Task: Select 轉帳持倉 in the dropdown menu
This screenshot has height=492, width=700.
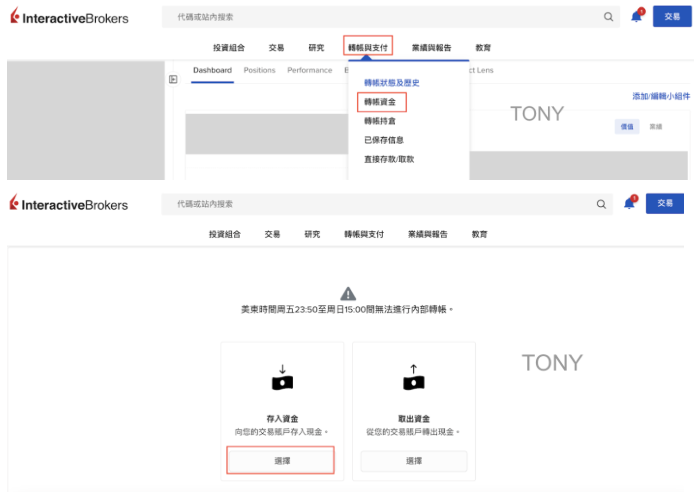Action: (379, 121)
